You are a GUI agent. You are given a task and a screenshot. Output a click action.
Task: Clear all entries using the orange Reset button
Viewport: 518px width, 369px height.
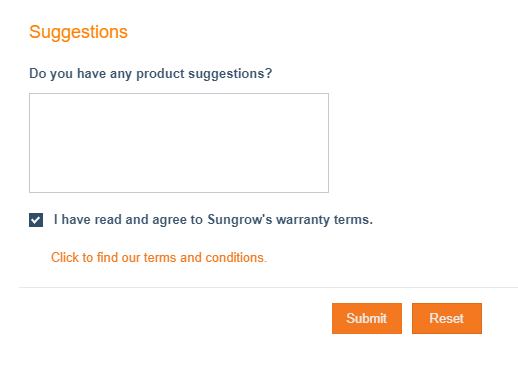447,318
